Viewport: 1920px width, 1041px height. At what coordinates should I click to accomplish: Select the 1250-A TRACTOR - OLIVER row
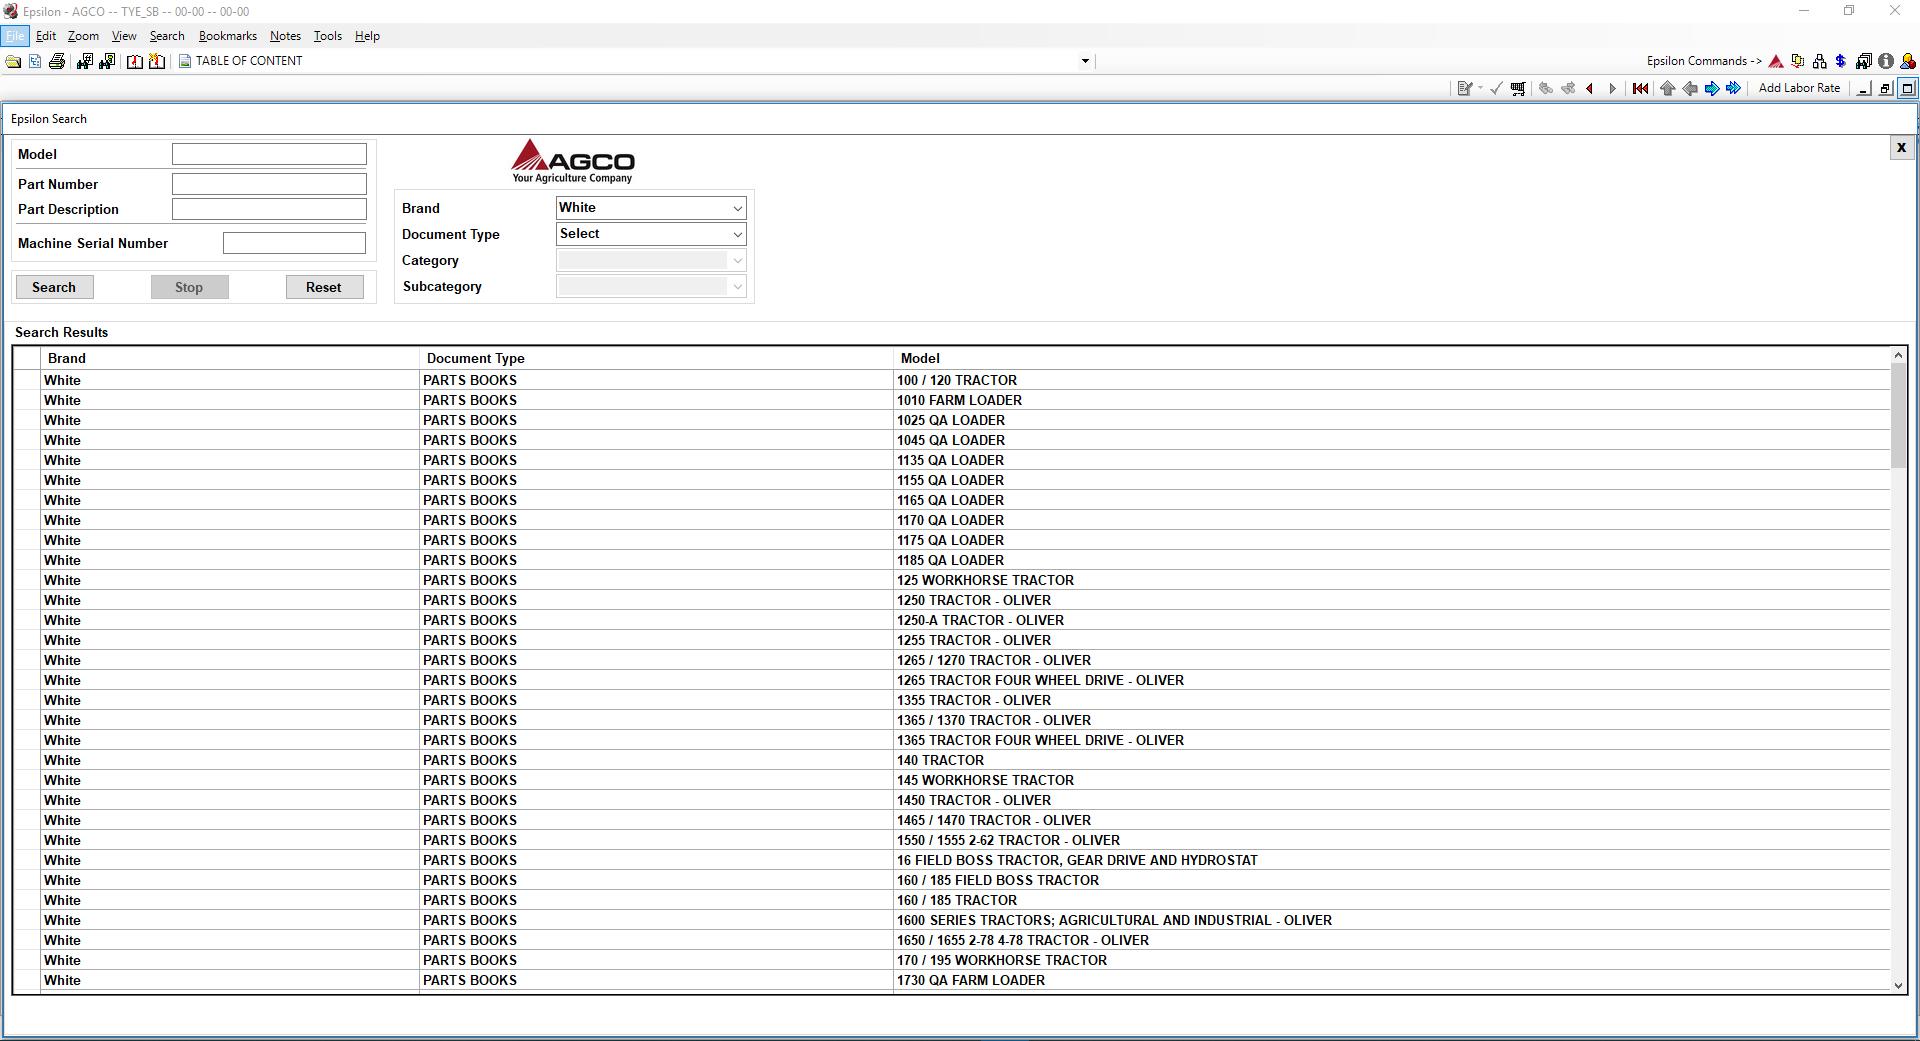click(951, 620)
